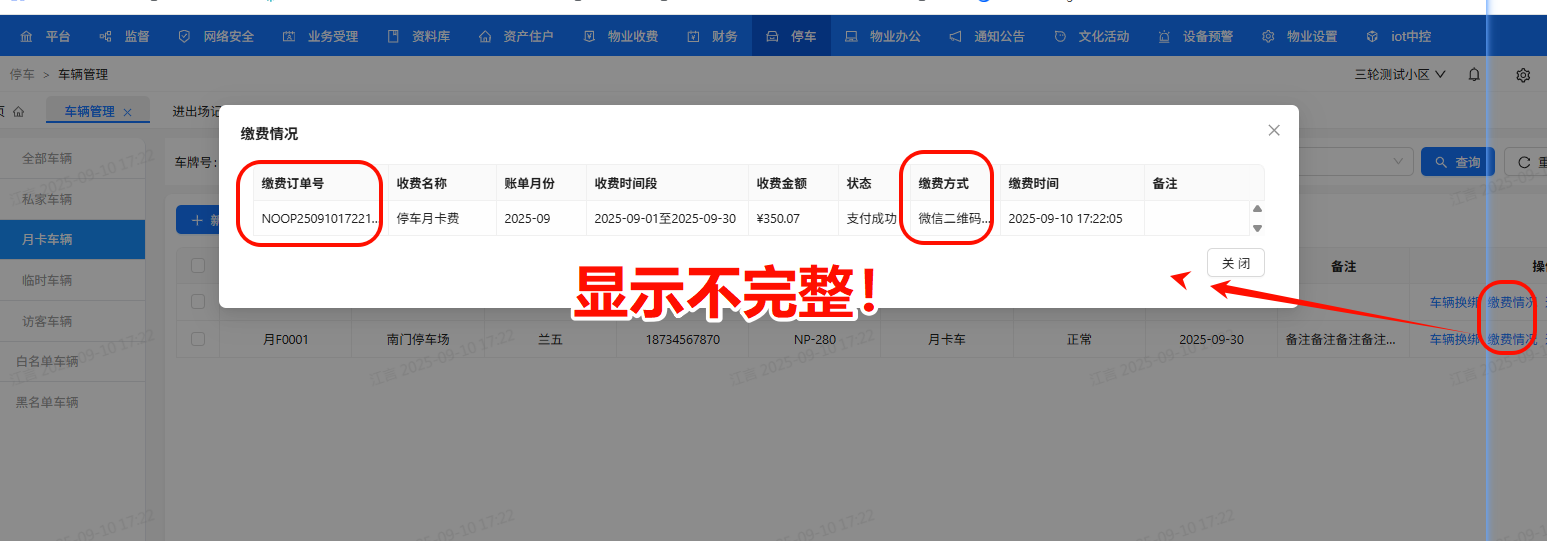This screenshot has height=541, width=1547.
Task: Close the 车辆管理 tab
Action: coord(127,113)
